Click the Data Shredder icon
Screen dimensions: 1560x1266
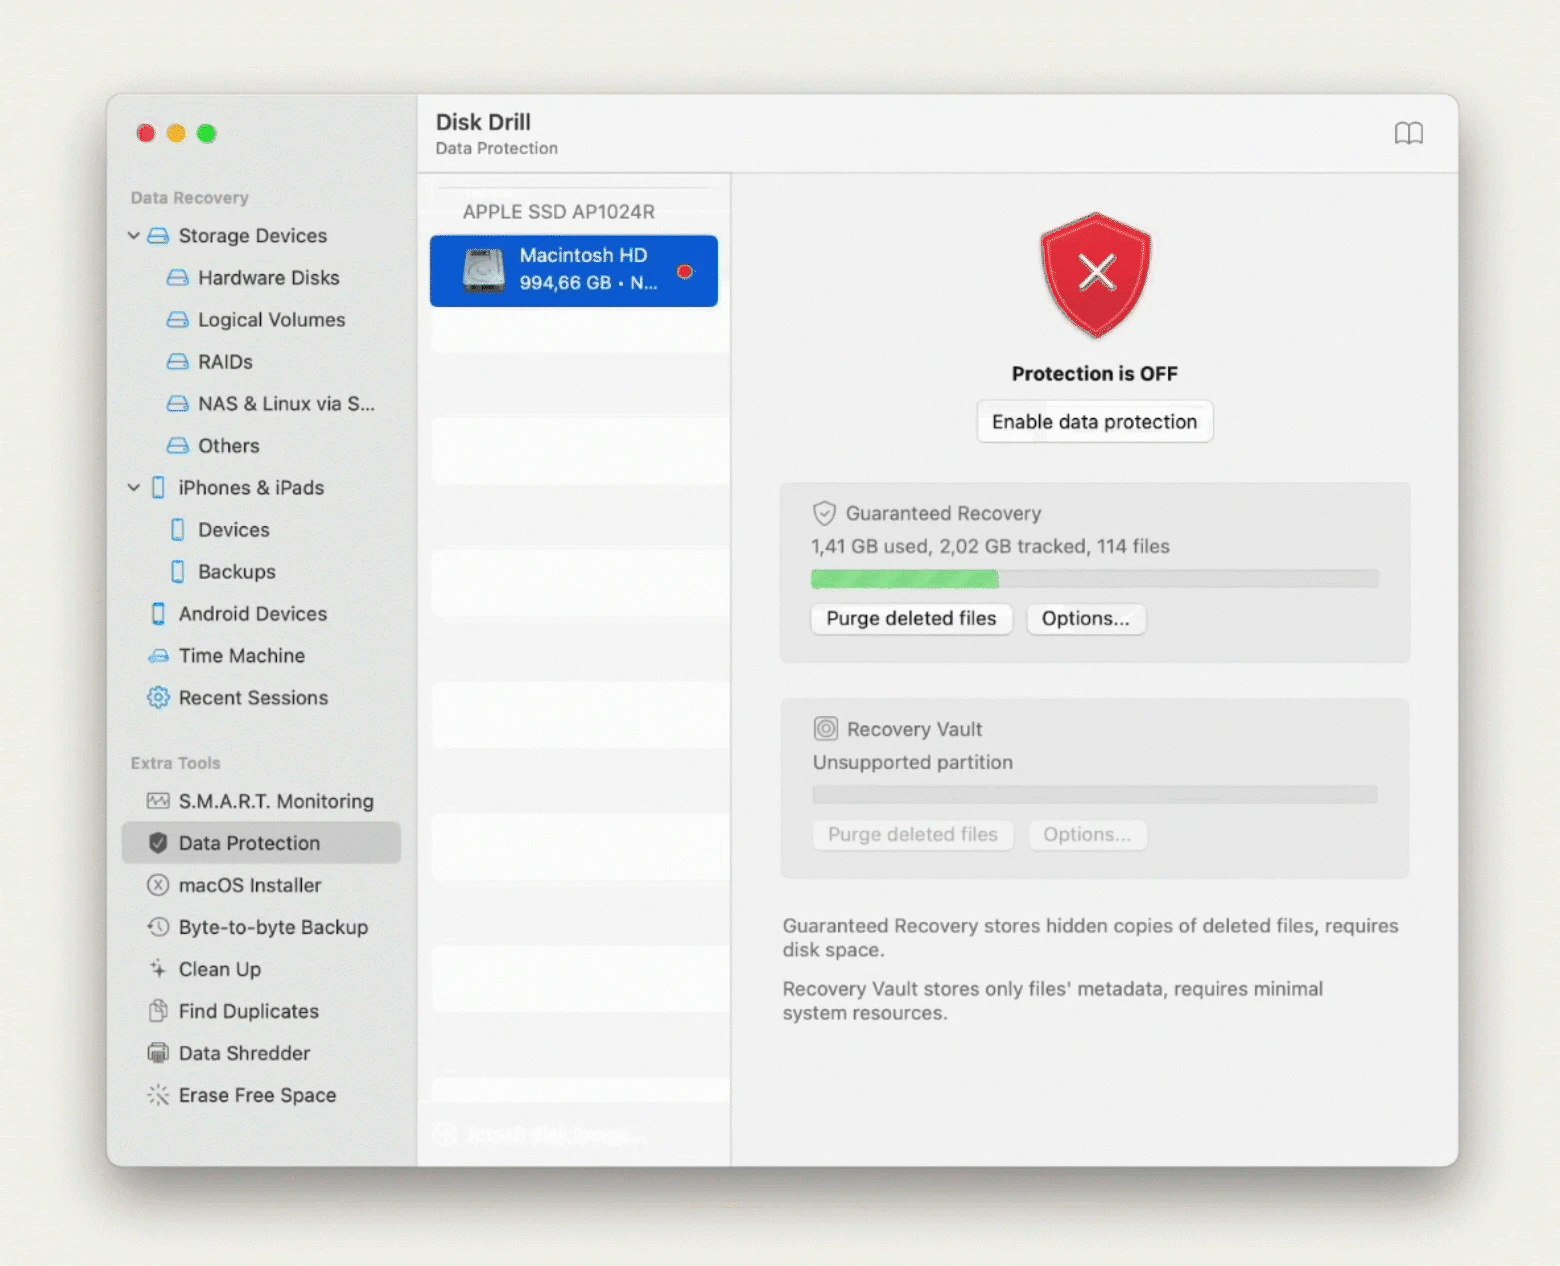(x=158, y=1053)
